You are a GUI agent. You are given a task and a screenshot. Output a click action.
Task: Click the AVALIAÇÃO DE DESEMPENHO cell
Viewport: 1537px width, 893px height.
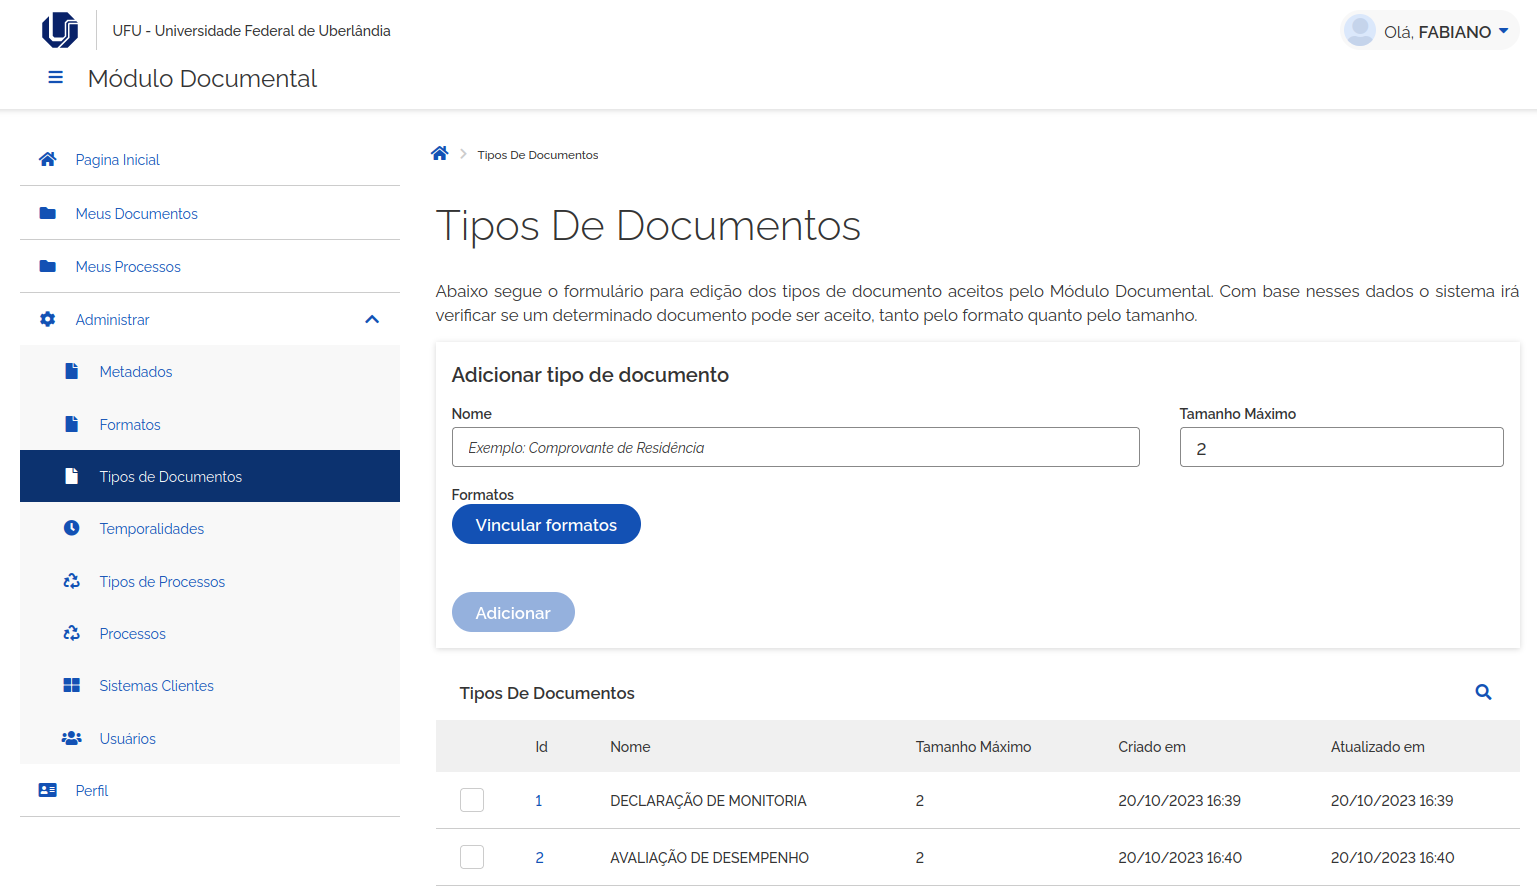pos(709,858)
